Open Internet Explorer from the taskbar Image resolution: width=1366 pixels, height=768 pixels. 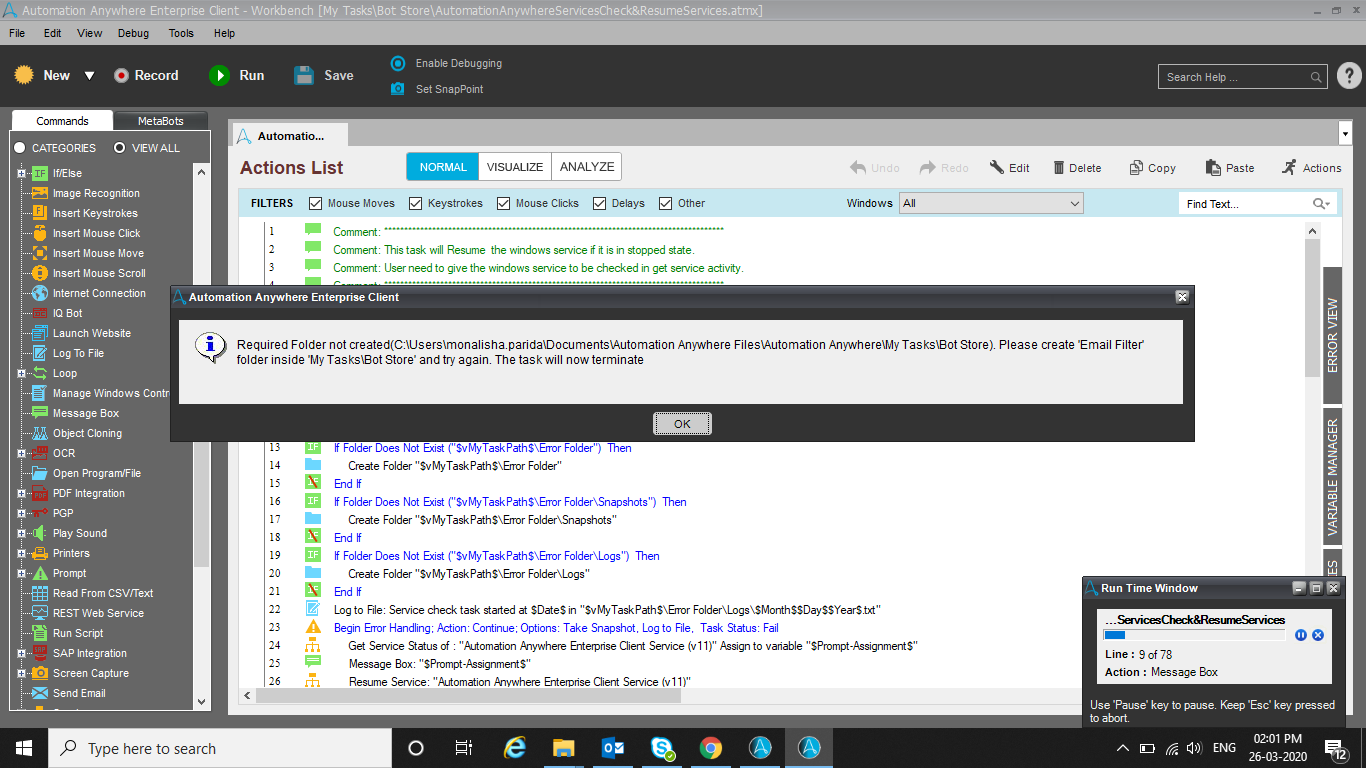click(x=515, y=748)
